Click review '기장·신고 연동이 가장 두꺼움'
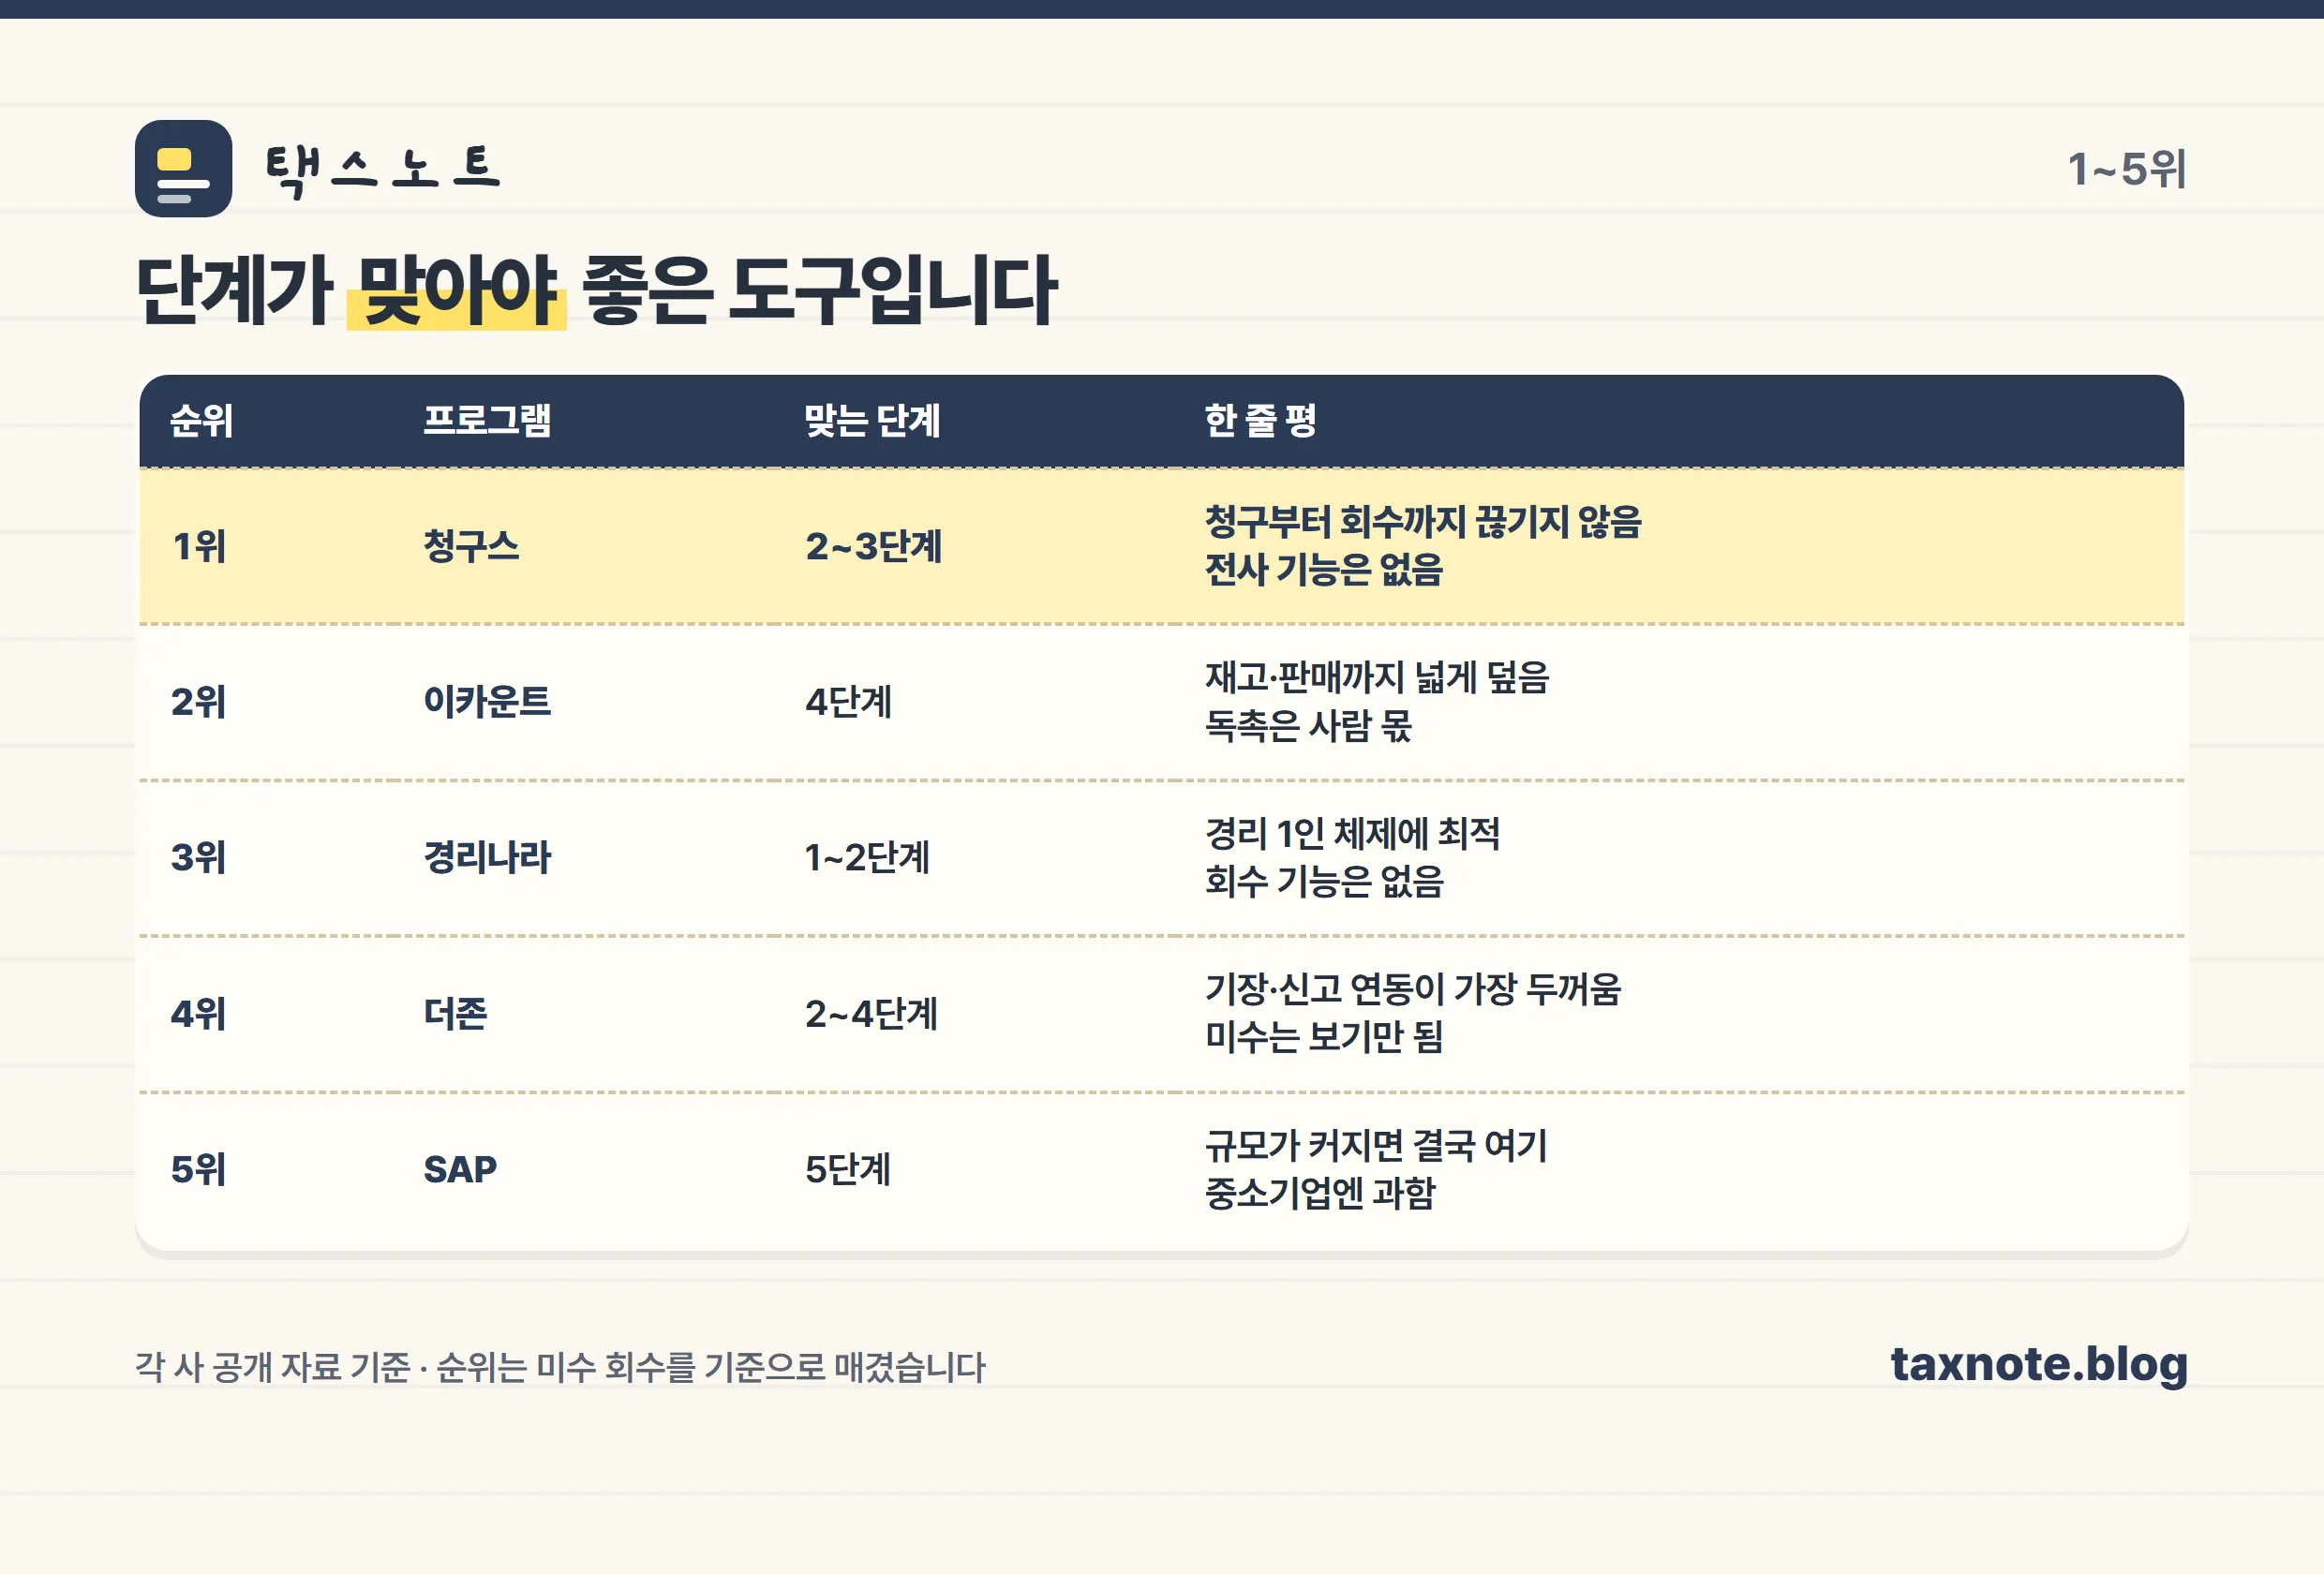The height and width of the screenshot is (1574, 2324). (1413, 990)
